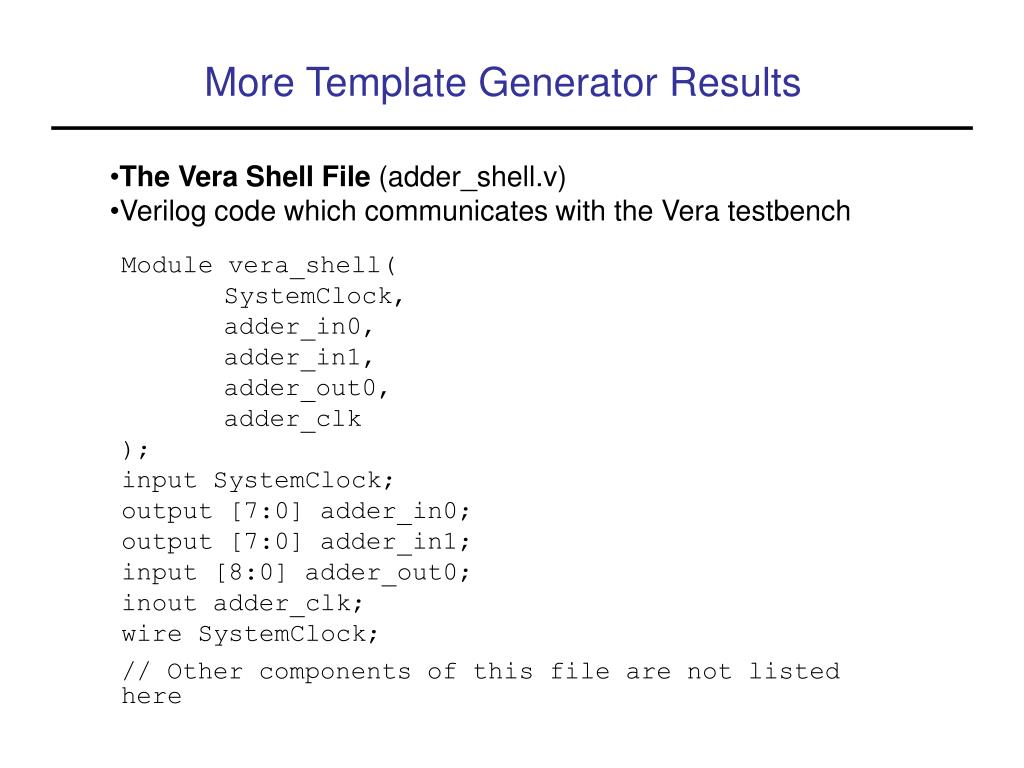Viewport: 1024px width, 768px height.
Task: Click the bullet about Verilog code communicating
Action: click(x=480, y=212)
